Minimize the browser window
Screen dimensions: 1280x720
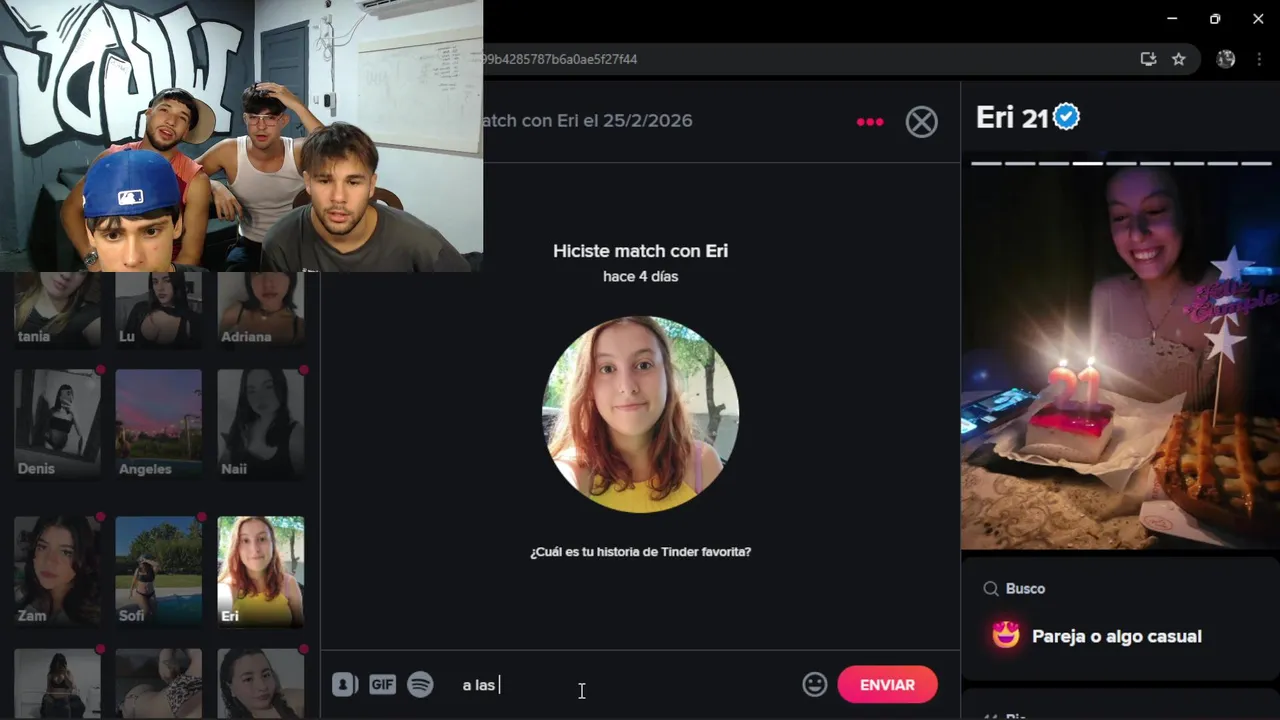[x=1172, y=19]
